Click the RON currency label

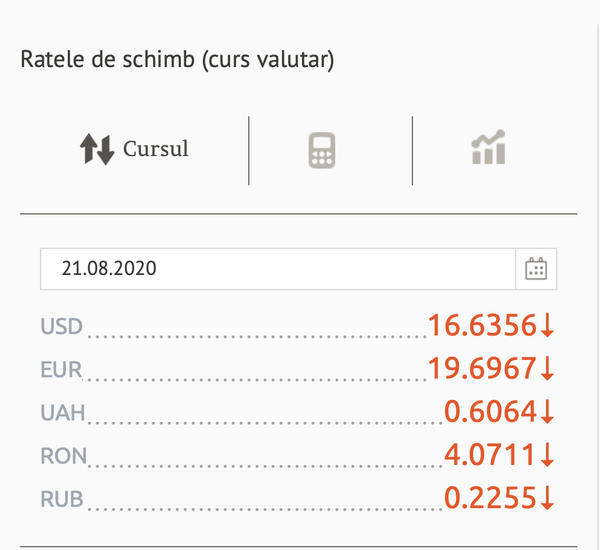(64, 456)
